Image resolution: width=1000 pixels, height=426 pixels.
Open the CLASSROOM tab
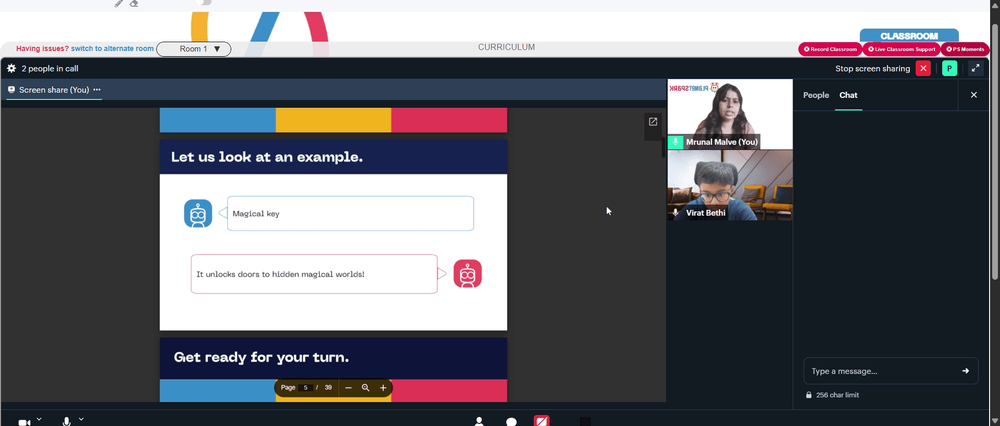click(x=909, y=36)
